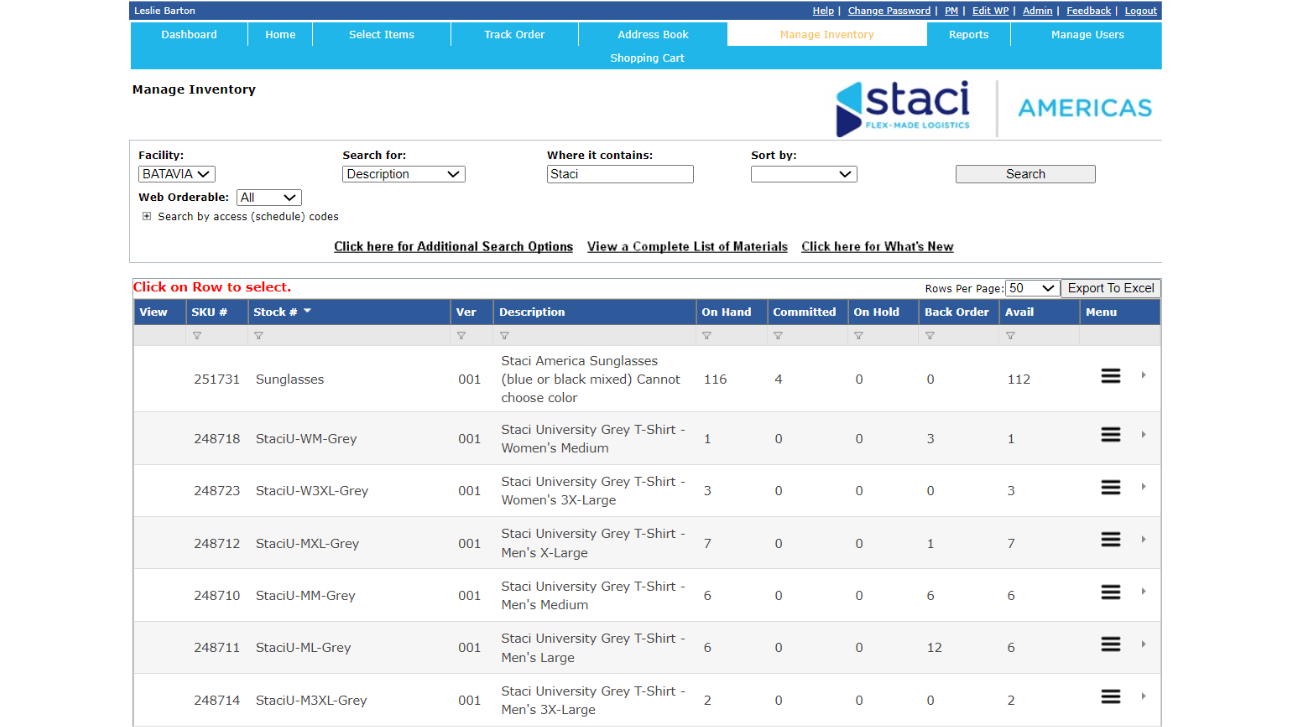This screenshot has width=1290, height=727.
Task: Click the Logout link
Action: click(1141, 11)
